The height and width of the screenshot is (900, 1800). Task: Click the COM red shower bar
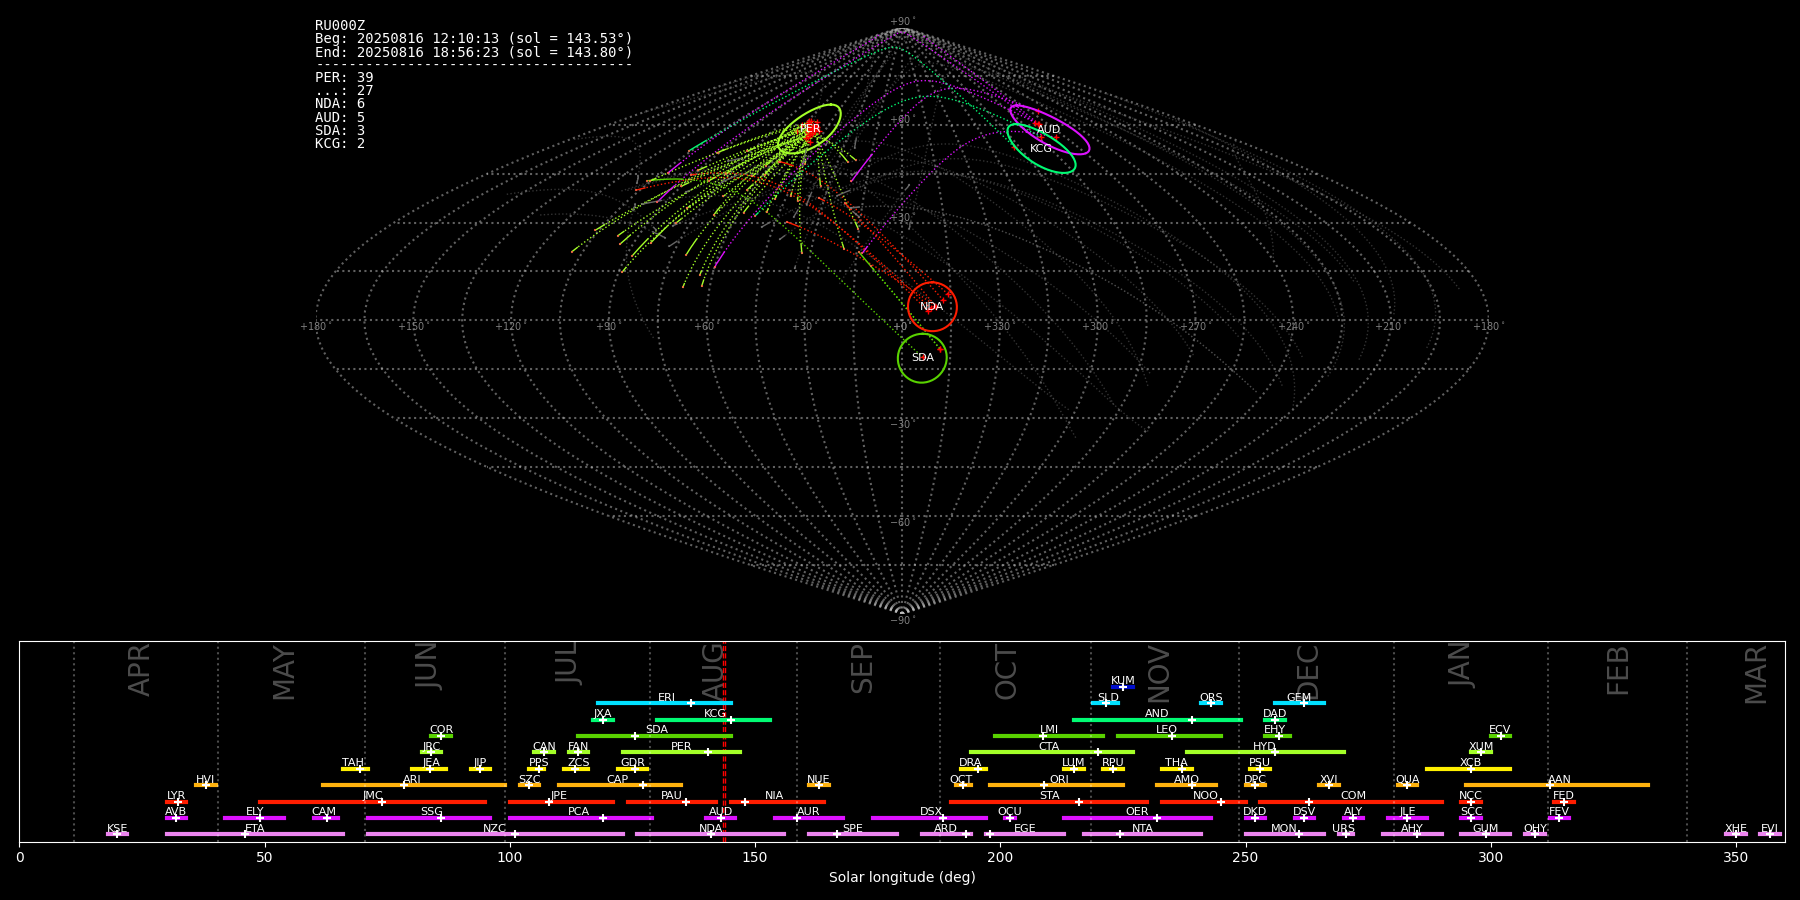coord(1352,802)
